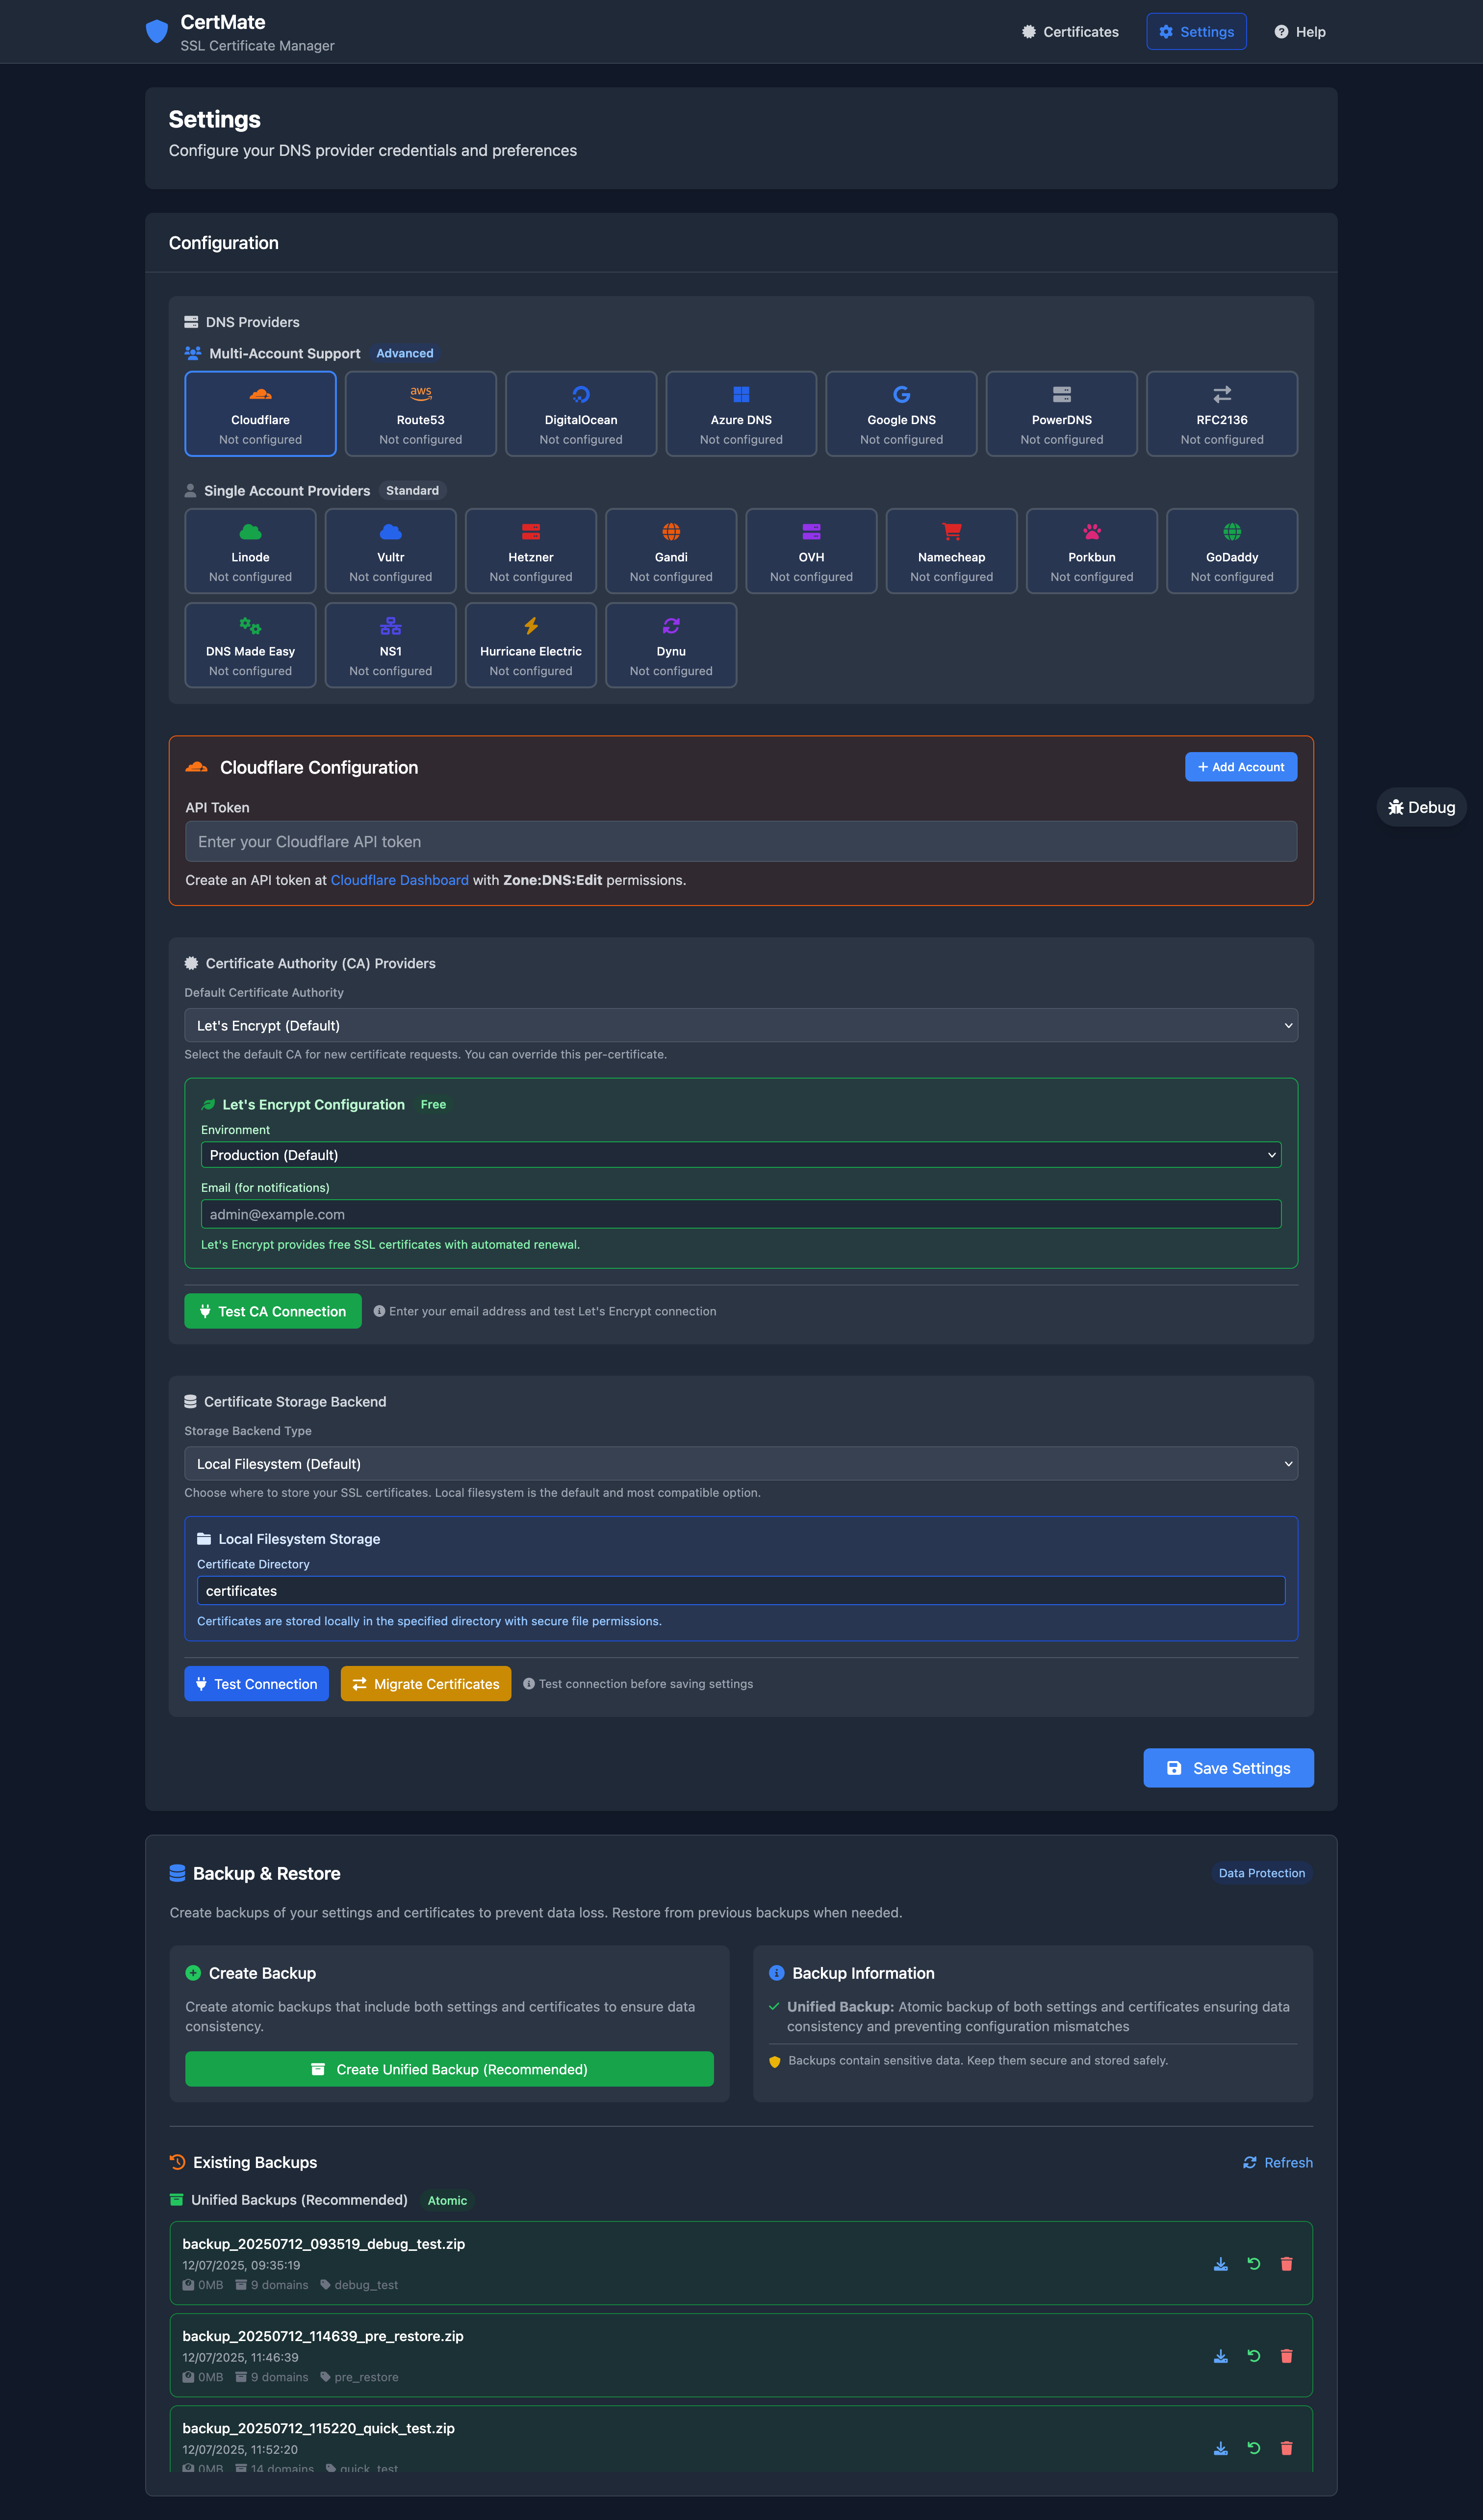Open the Help menu
The width and height of the screenshot is (1483, 2520).
point(1299,31)
